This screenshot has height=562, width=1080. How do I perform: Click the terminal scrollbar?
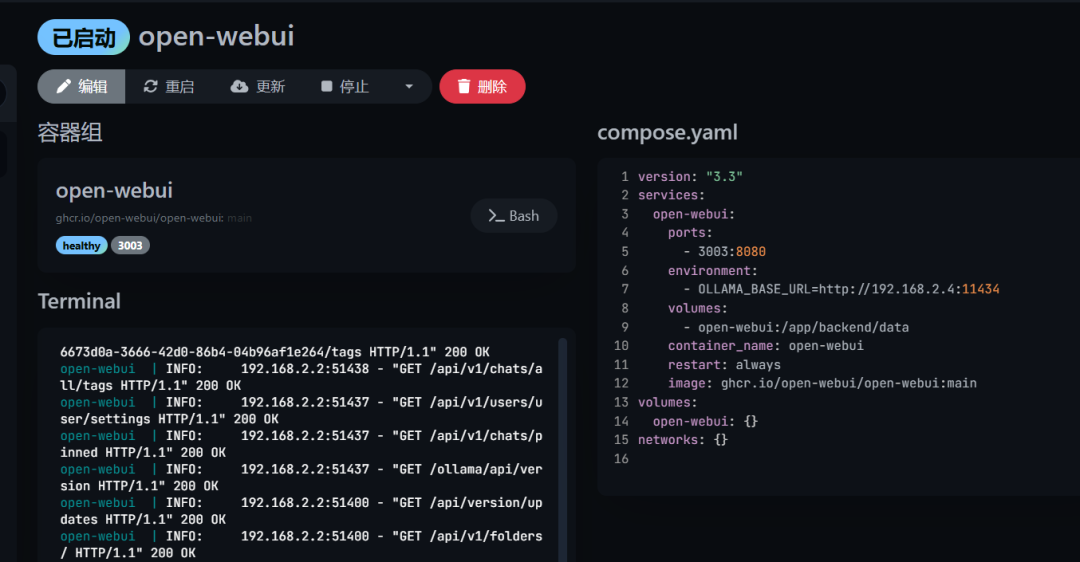pos(563,448)
